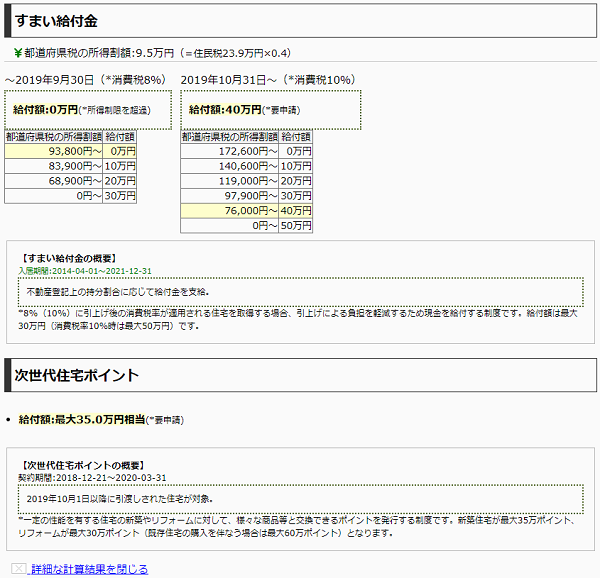Click the 2019年10月1日以降に引渡し note box

(301, 499)
